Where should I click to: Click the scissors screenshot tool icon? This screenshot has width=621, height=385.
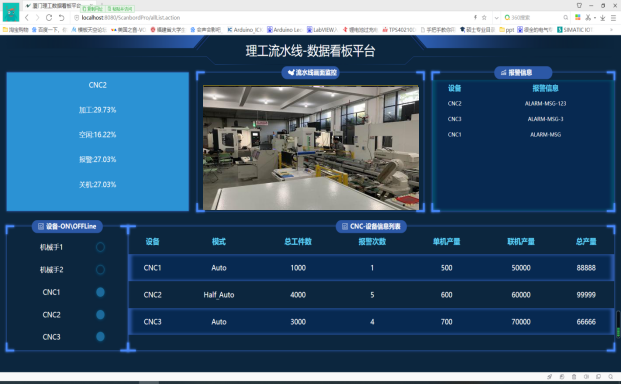pos(588,17)
